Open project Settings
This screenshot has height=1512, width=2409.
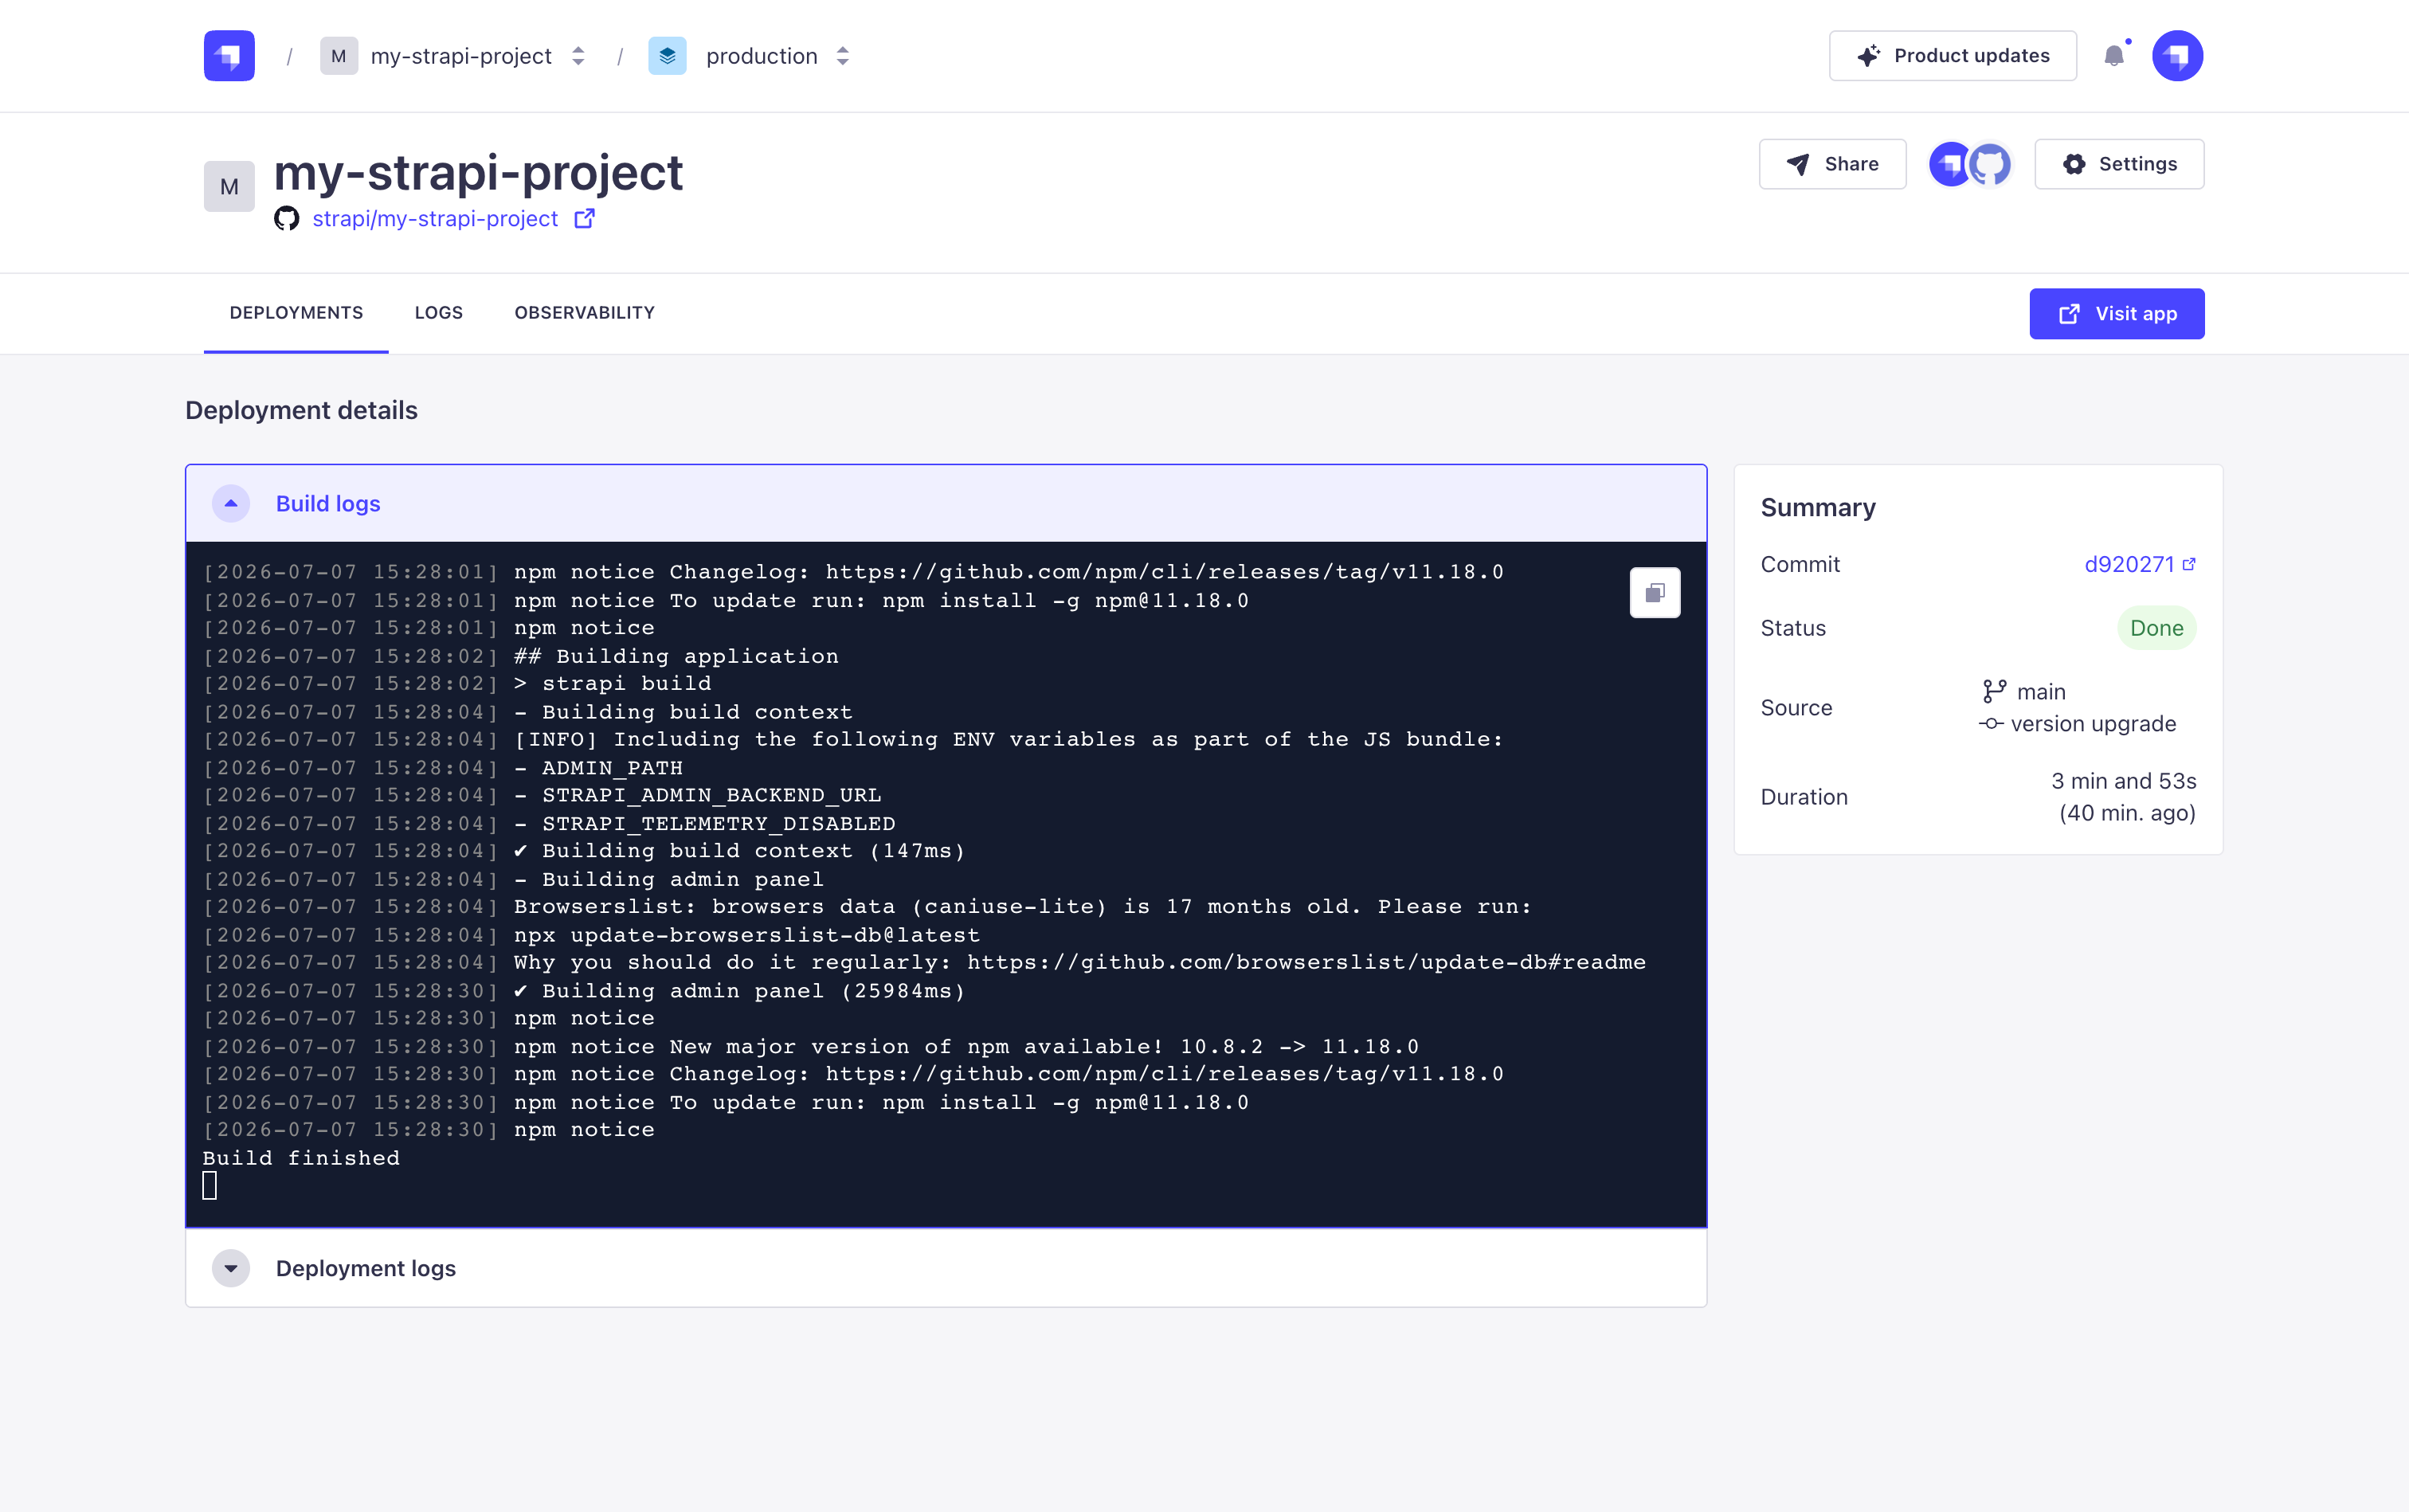point(2119,164)
